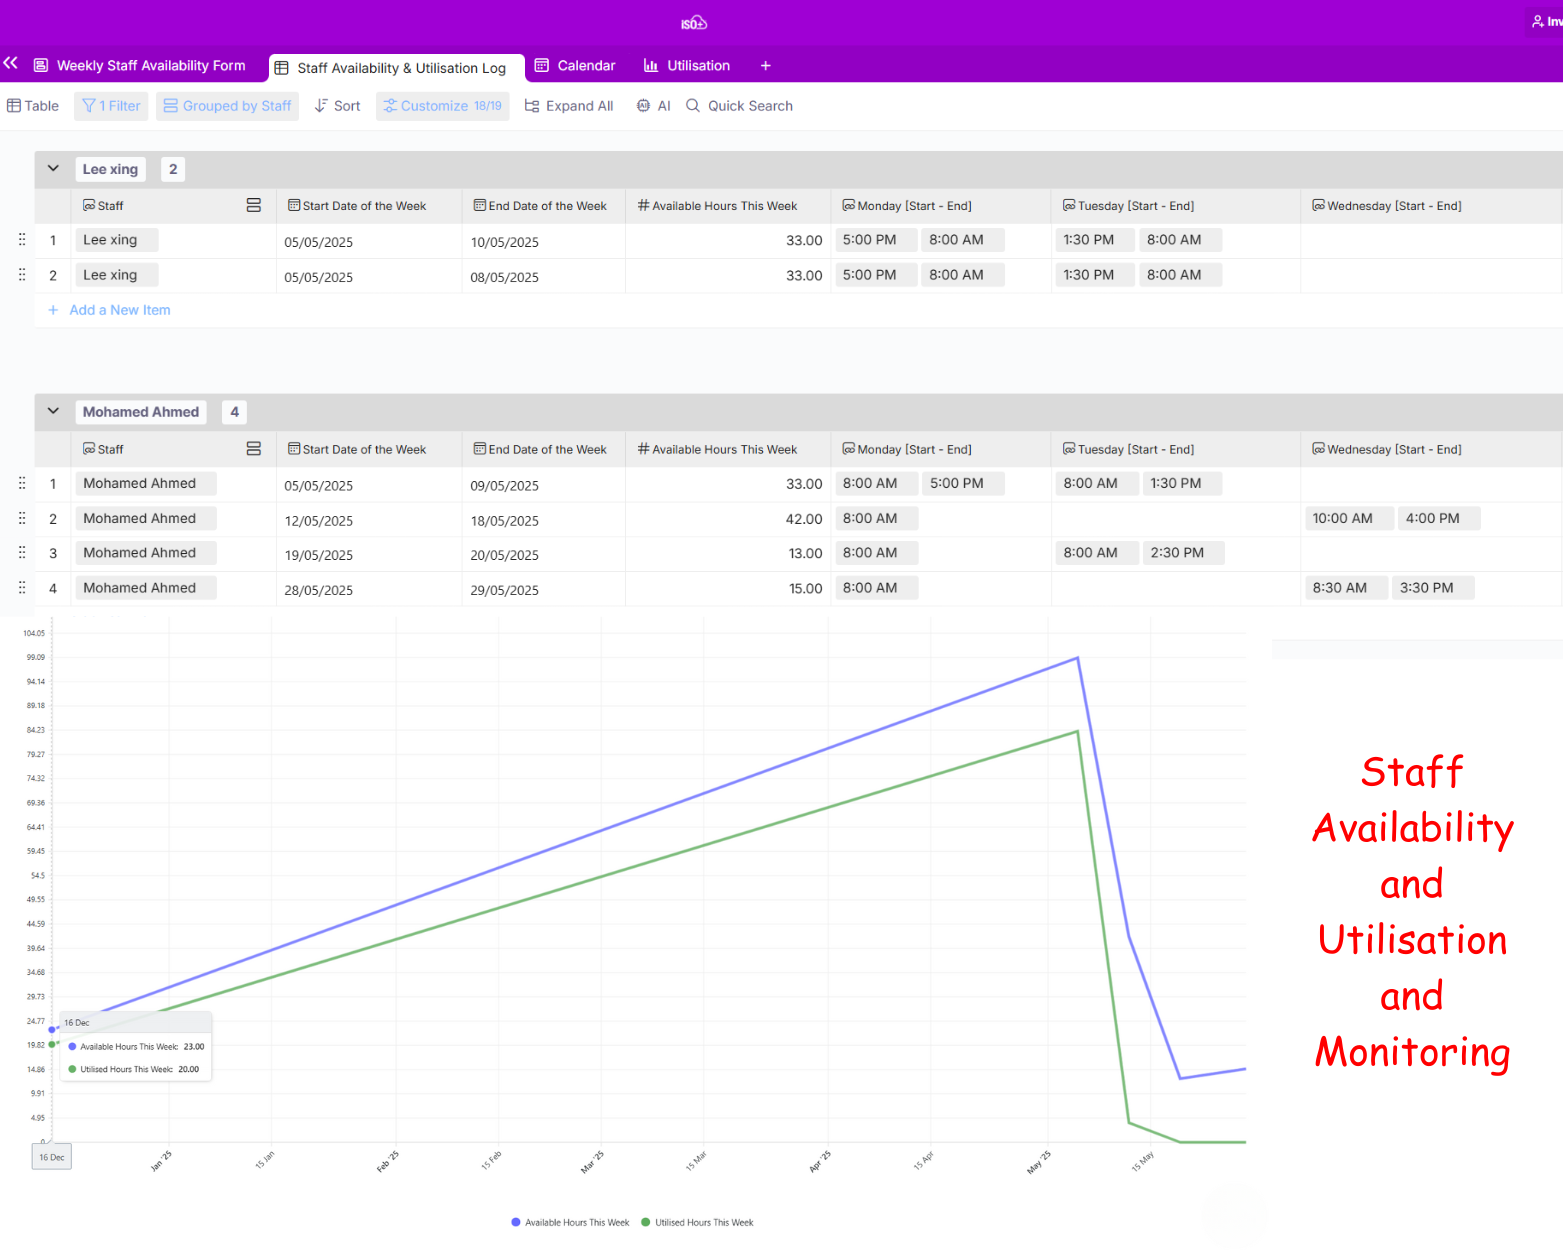Collapse sidebar with double chevron icon
Image resolution: width=1563 pixels, height=1250 pixels.
point(11,63)
